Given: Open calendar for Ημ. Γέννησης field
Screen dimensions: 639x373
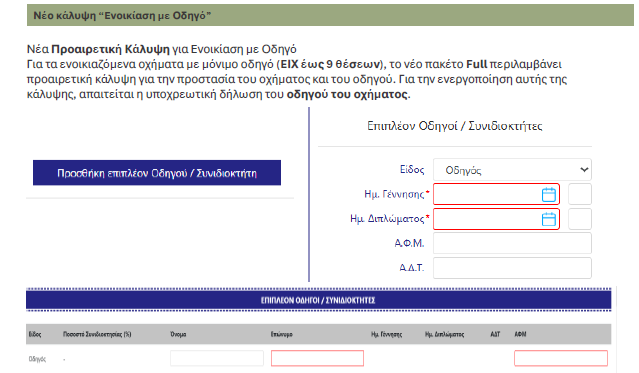Looking at the screenshot, I should click(x=549, y=194).
